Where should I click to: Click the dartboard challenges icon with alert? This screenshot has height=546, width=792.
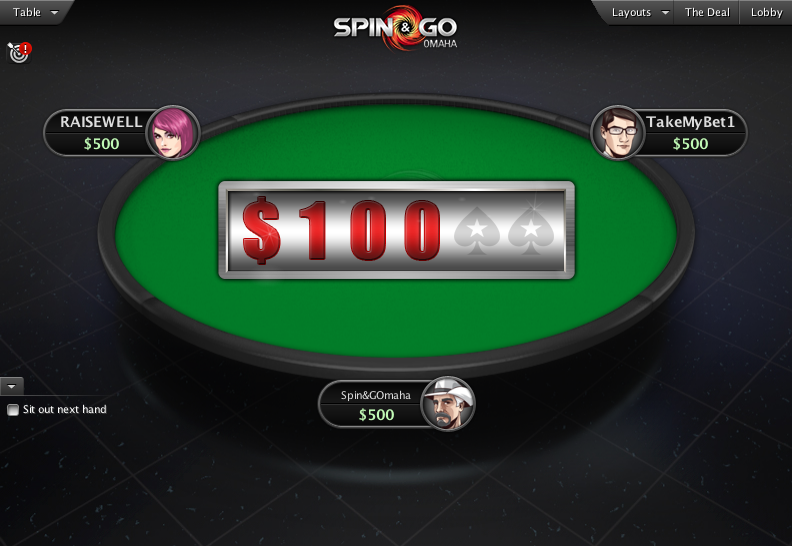click(19, 53)
